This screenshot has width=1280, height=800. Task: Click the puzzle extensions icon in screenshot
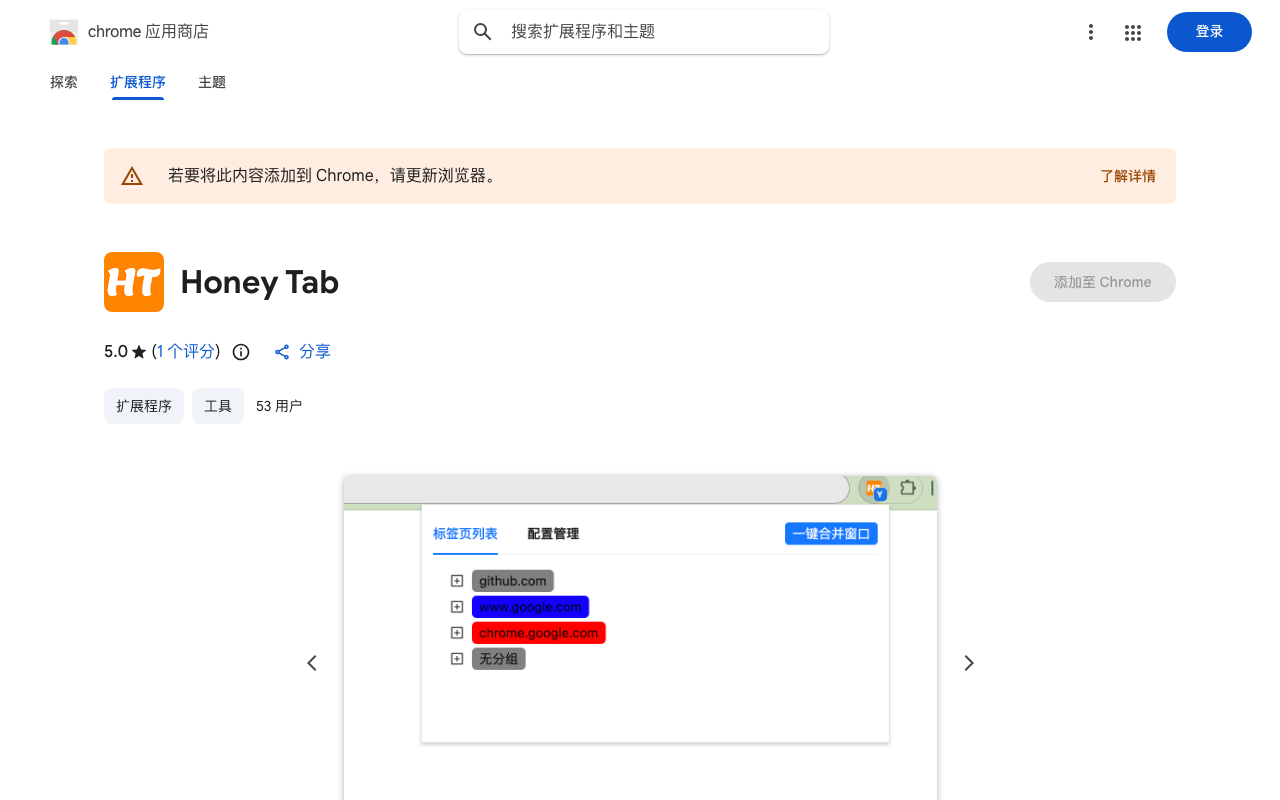907,488
